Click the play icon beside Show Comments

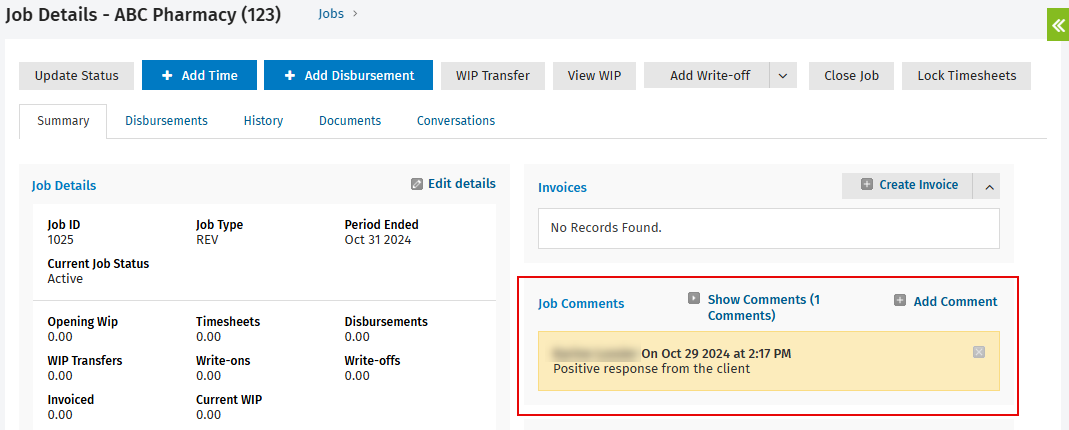click(x=694, y=298)
